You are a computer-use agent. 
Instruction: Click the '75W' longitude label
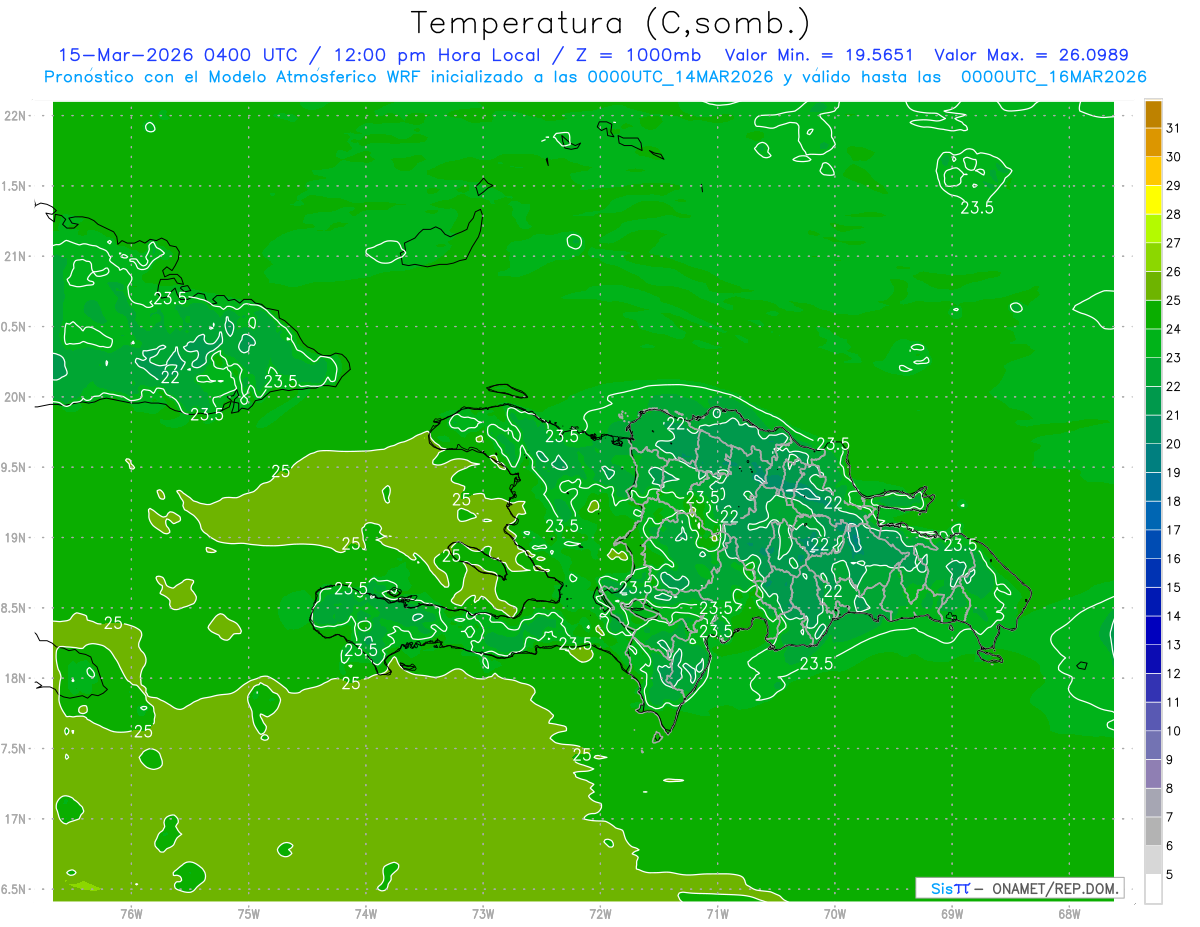click(x=249, y=913)
